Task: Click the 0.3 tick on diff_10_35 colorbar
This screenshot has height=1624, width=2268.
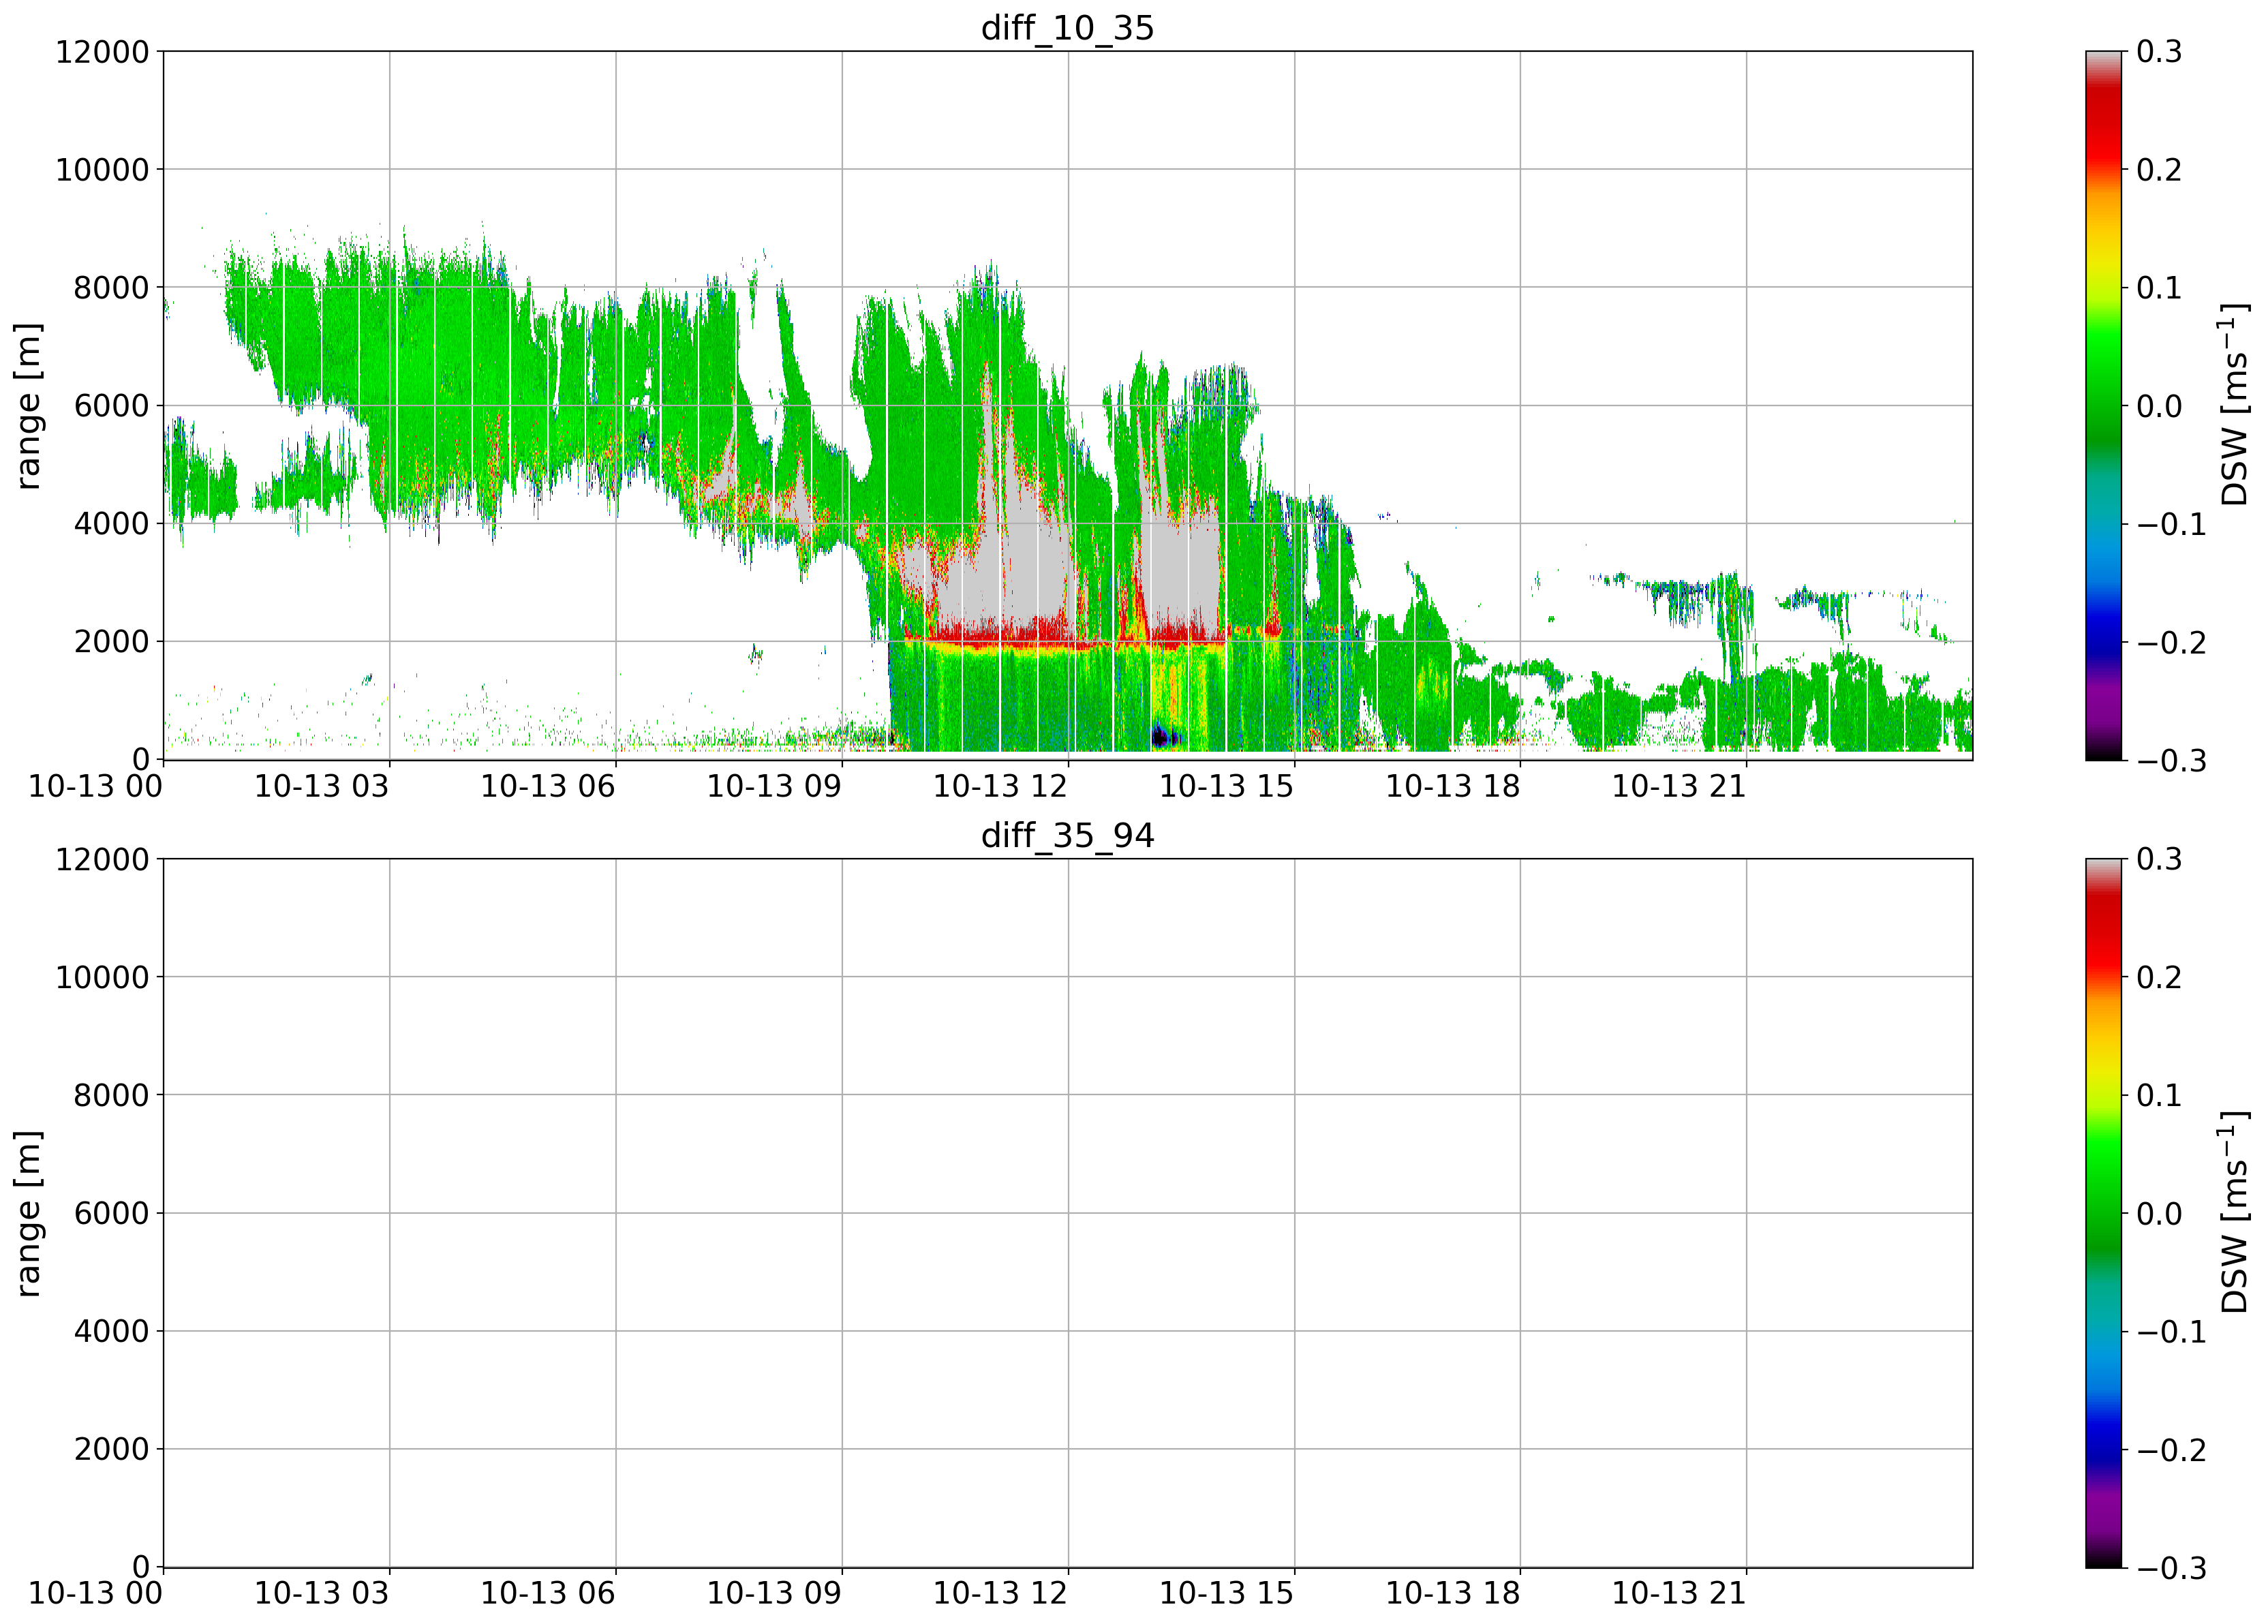Action: click(x=2159, y=52)
